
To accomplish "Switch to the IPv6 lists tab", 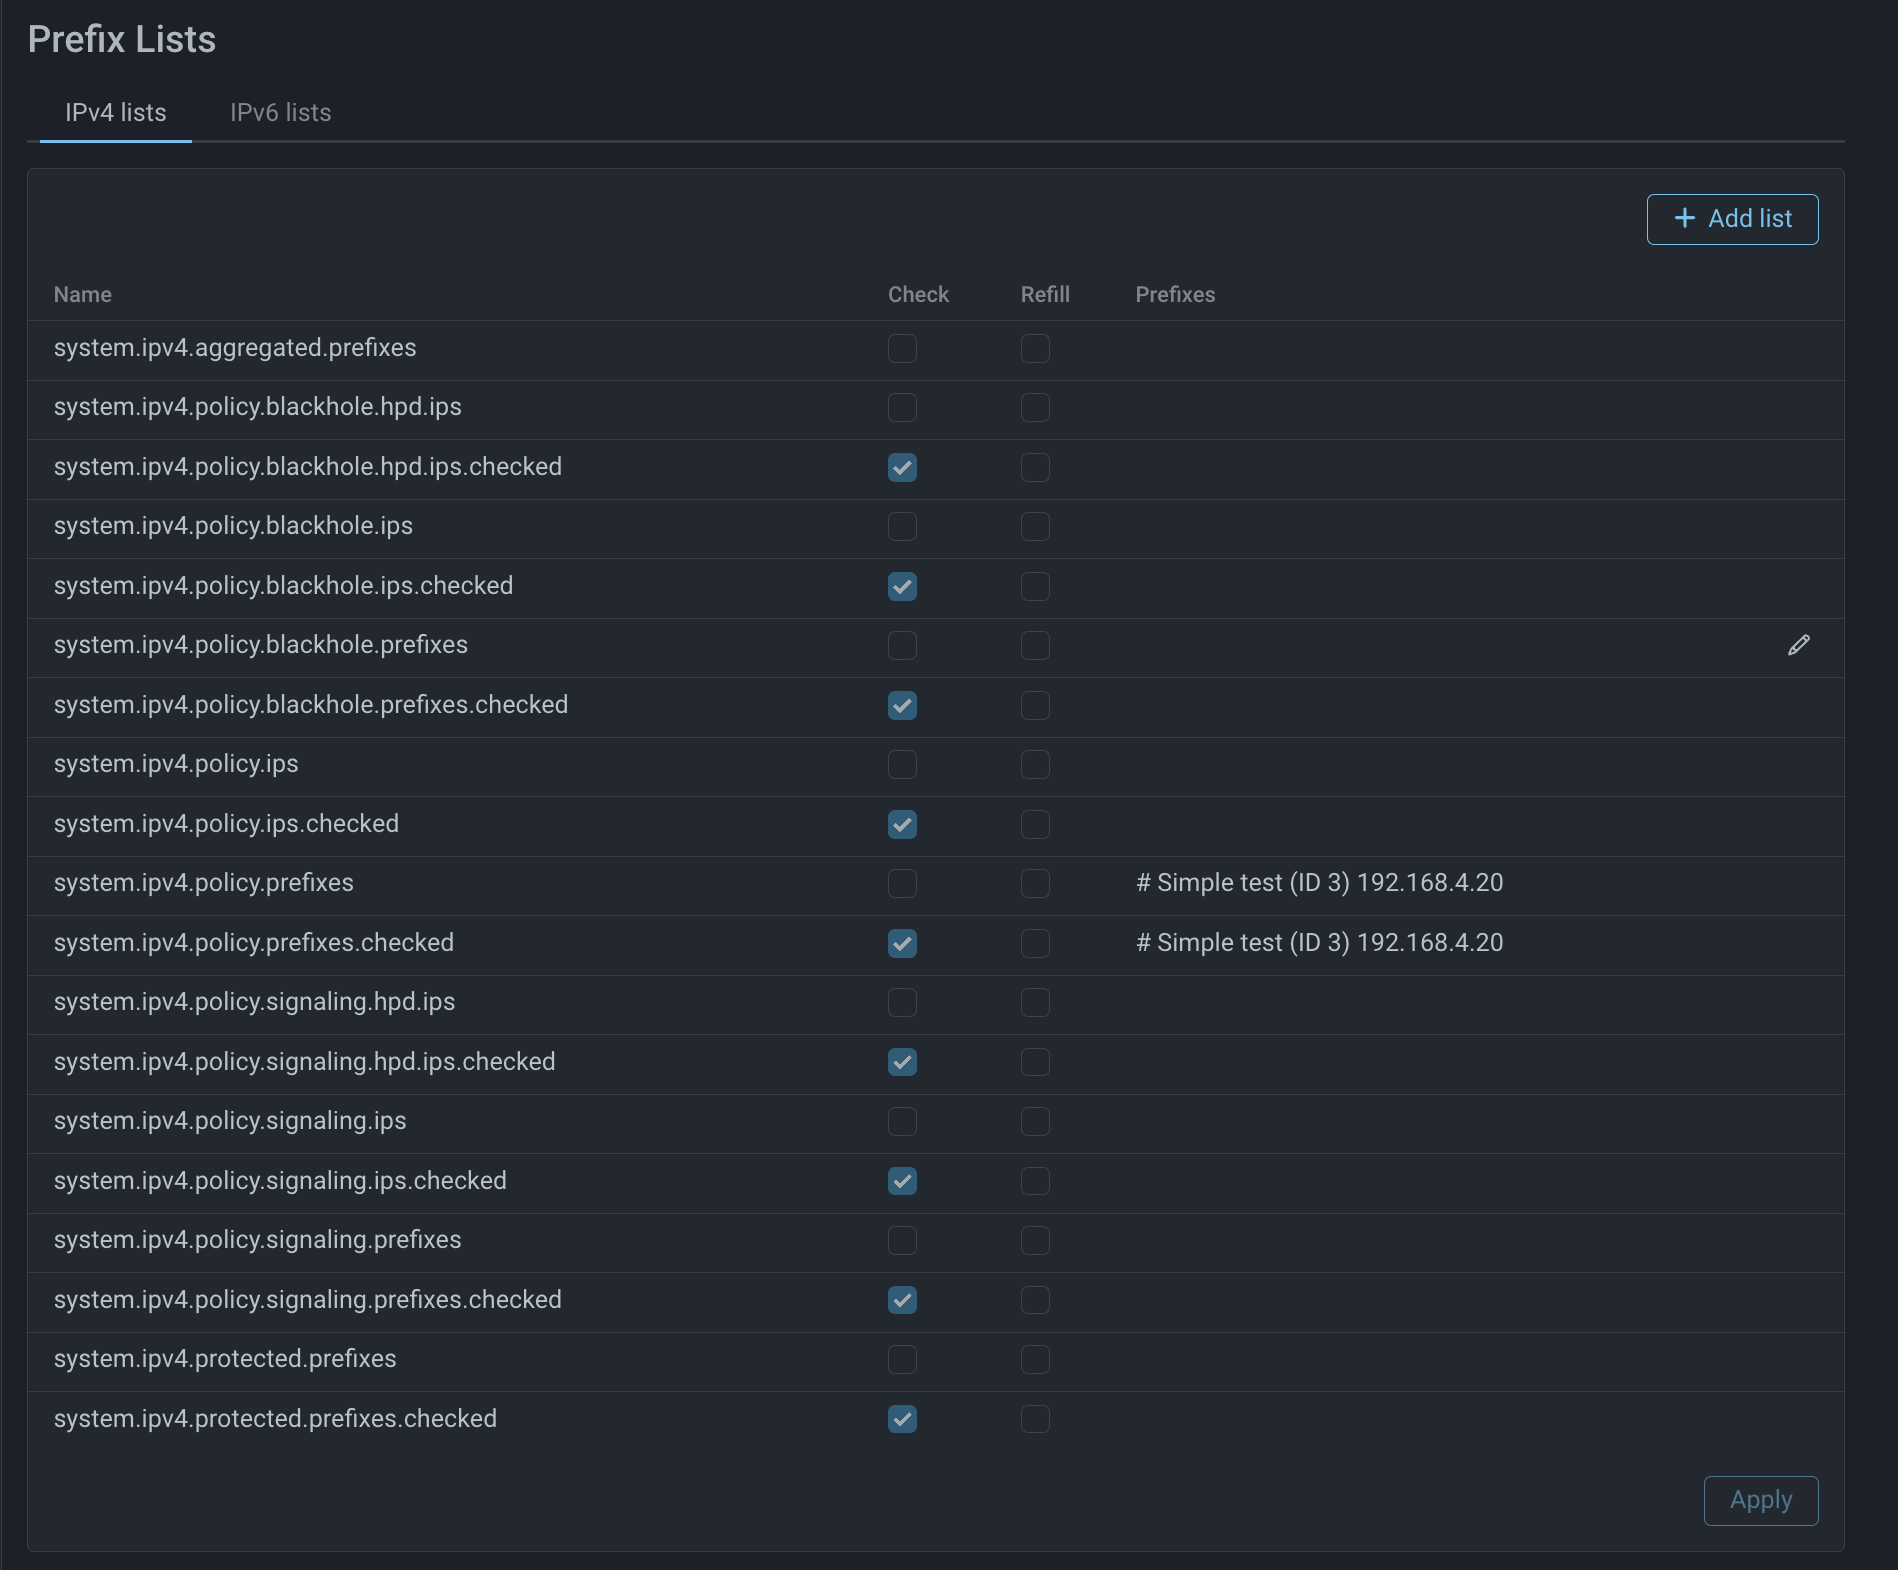I will tap(280, 113).
